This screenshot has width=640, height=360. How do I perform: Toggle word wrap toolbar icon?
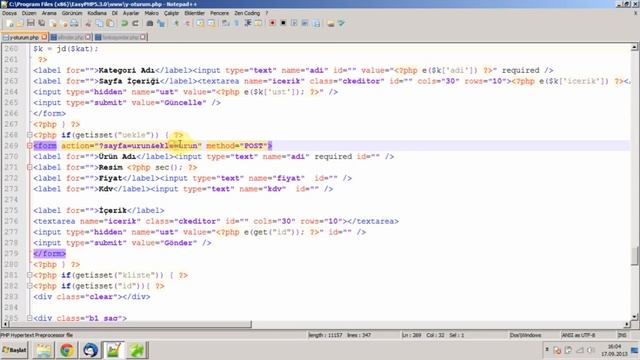pos(226,23)
